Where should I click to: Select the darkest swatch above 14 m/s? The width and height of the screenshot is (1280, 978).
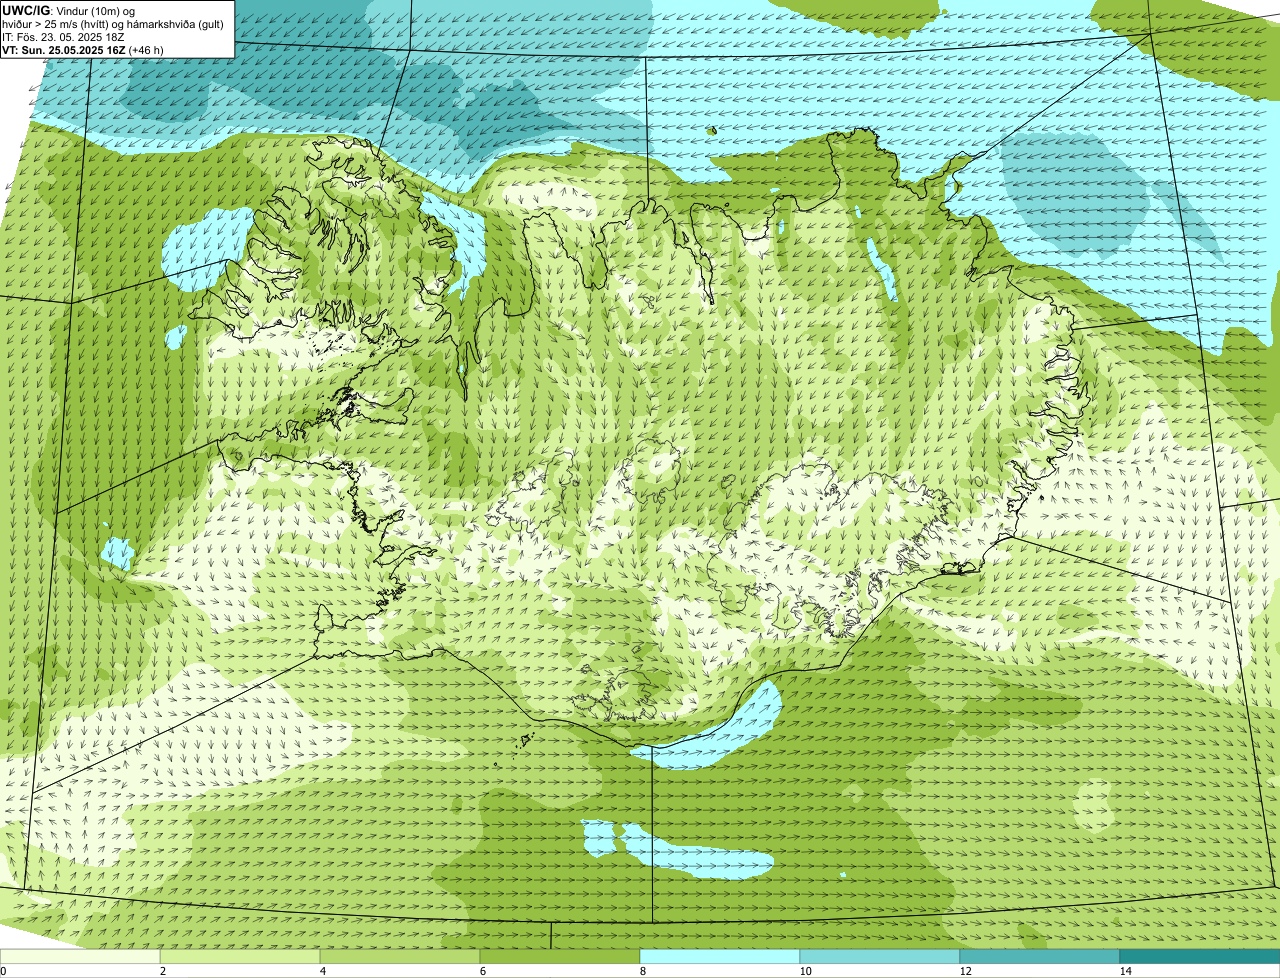point(1200,956)
